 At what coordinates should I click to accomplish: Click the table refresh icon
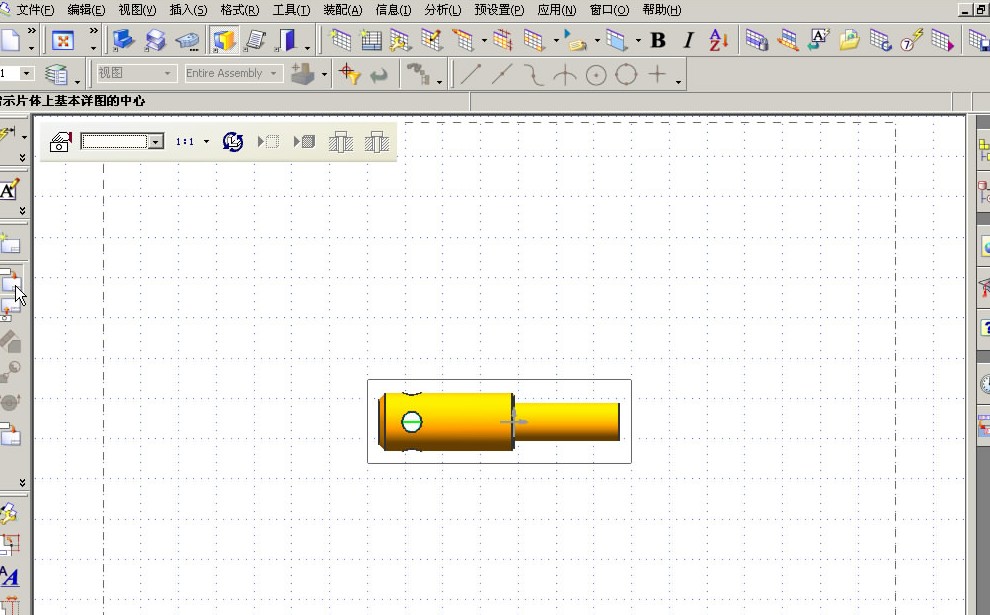pyautogui.click(x=880, y=40)
